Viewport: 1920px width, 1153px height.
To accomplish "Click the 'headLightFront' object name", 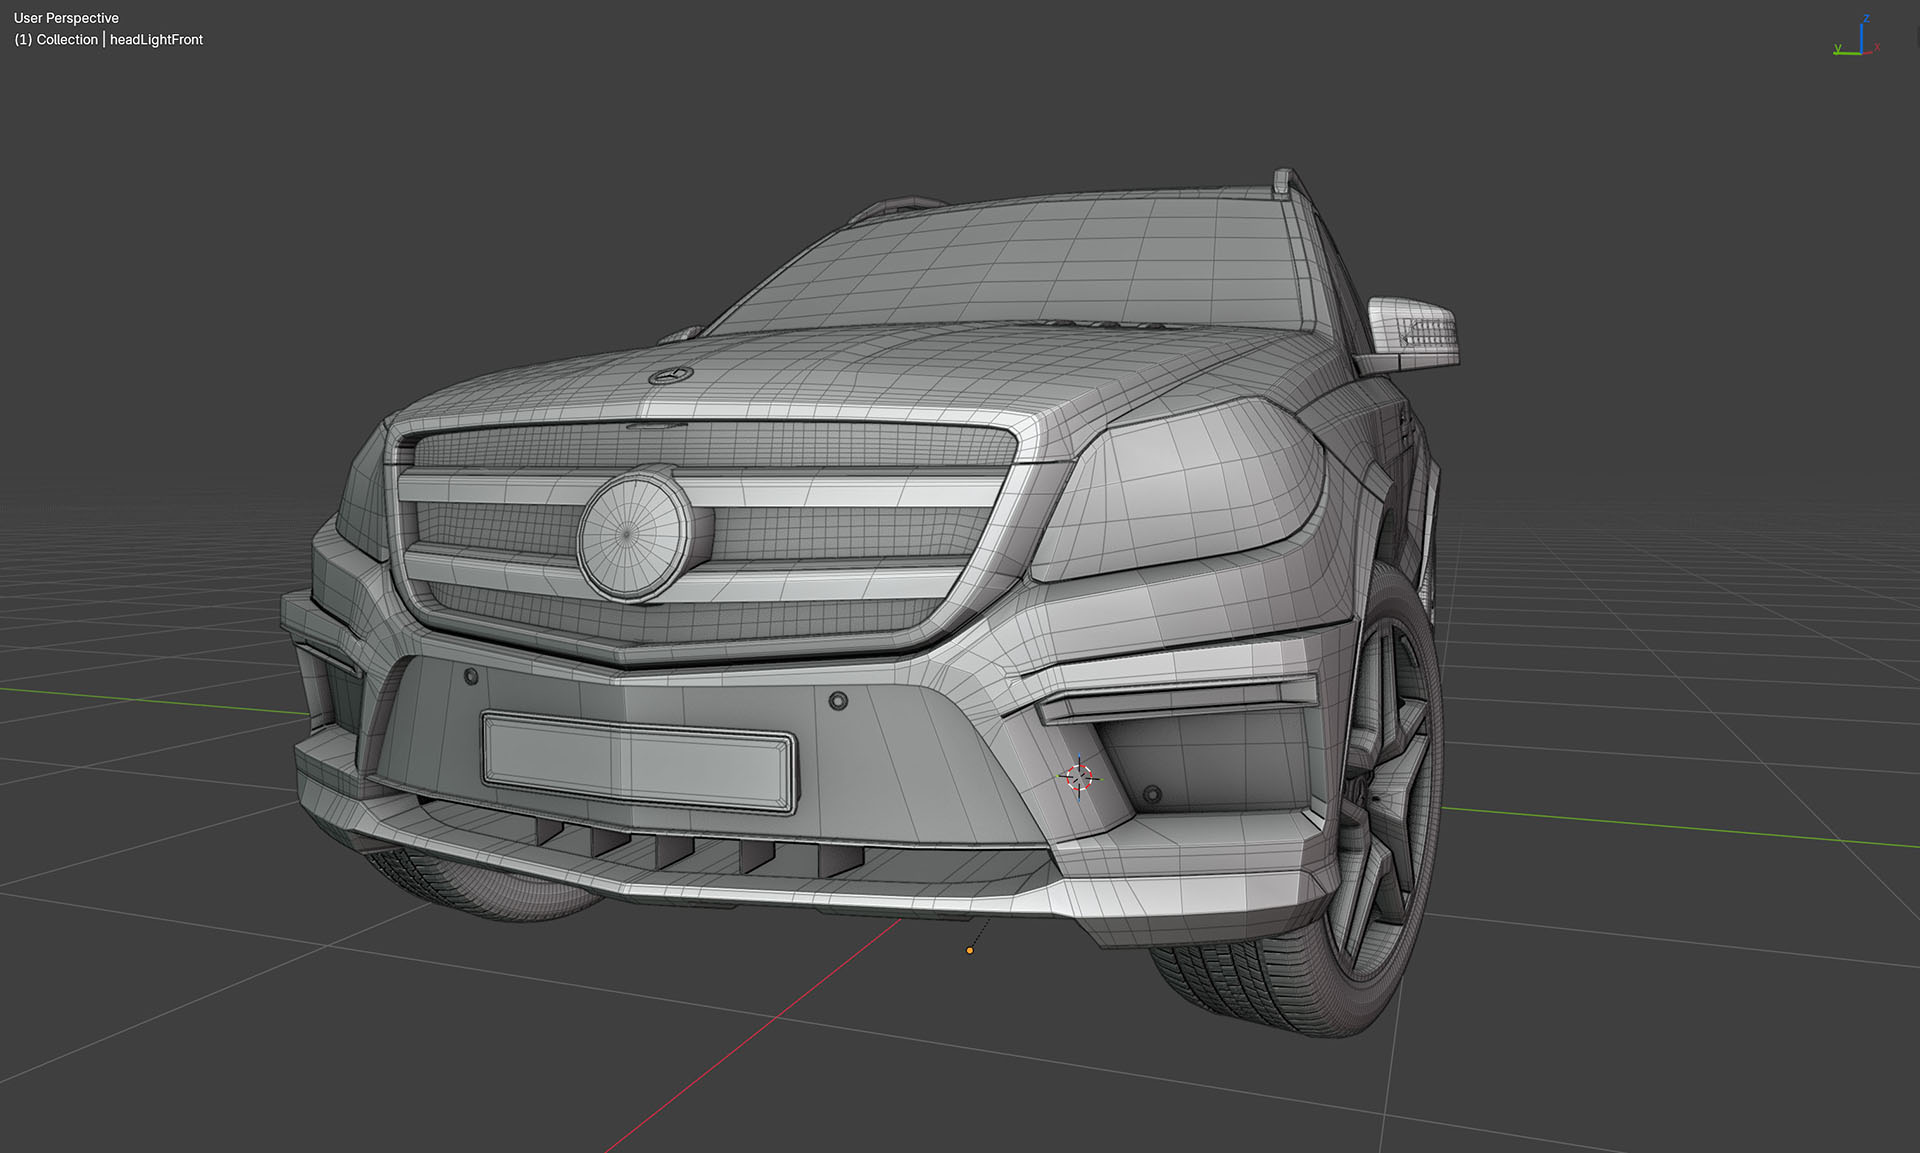I will coord(156,40).
